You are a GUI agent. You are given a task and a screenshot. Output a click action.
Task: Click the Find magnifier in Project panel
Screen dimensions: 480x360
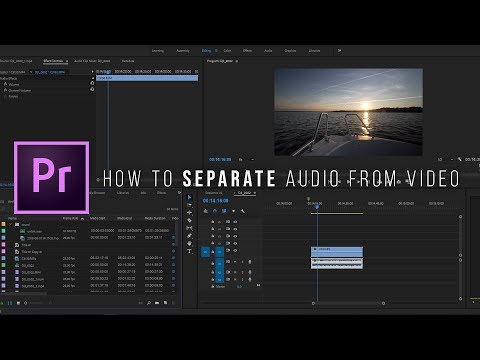click(149, 303)
